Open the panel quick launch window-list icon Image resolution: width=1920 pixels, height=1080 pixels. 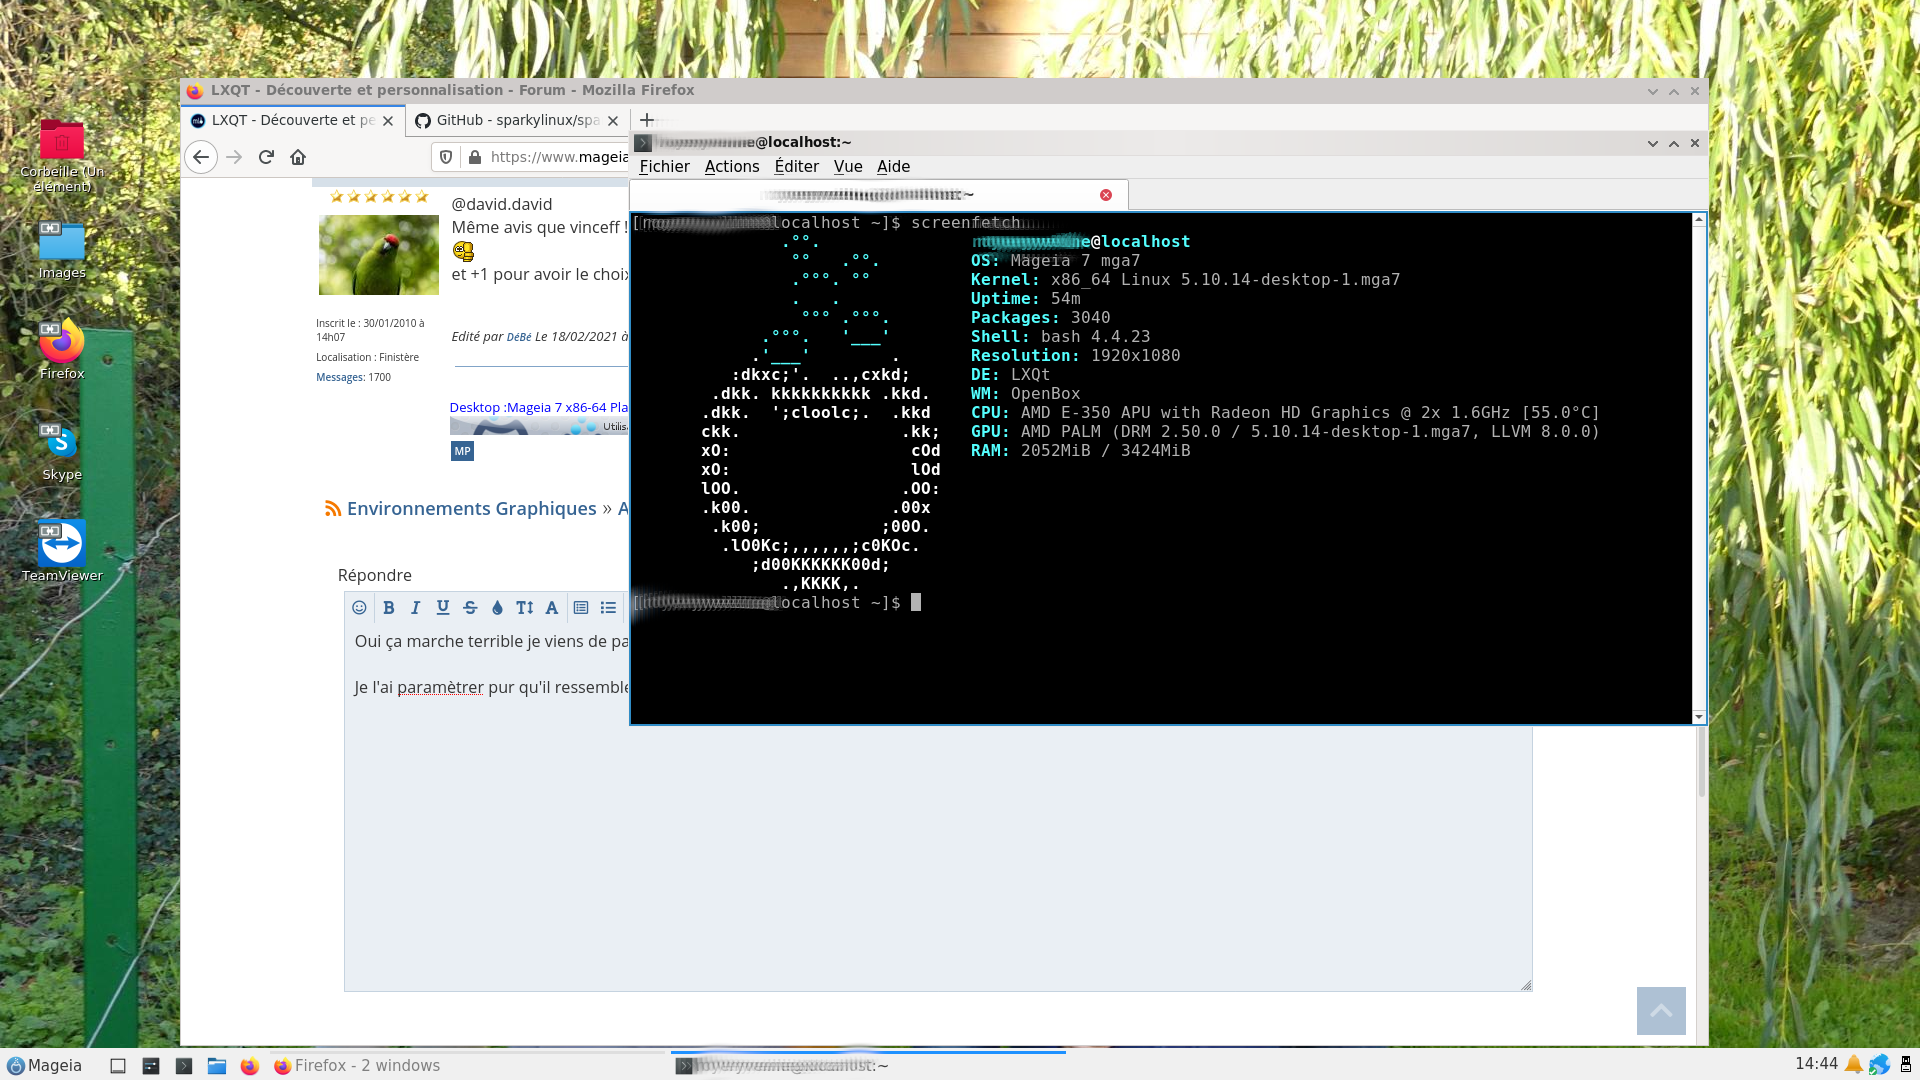(x=151, y=1066)
